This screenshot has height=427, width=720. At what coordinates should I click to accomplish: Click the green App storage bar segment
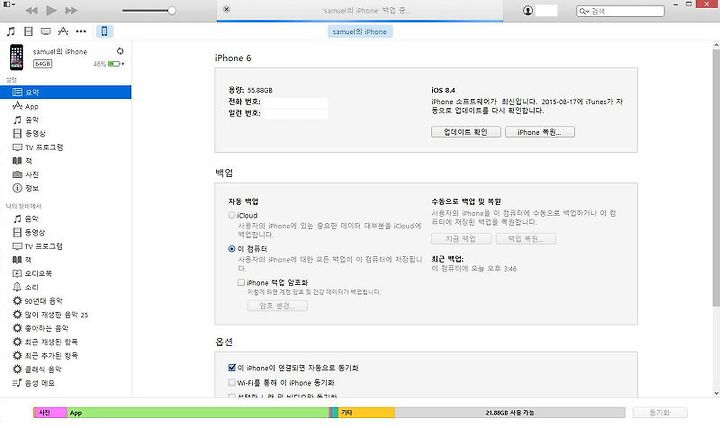(198, 413)
